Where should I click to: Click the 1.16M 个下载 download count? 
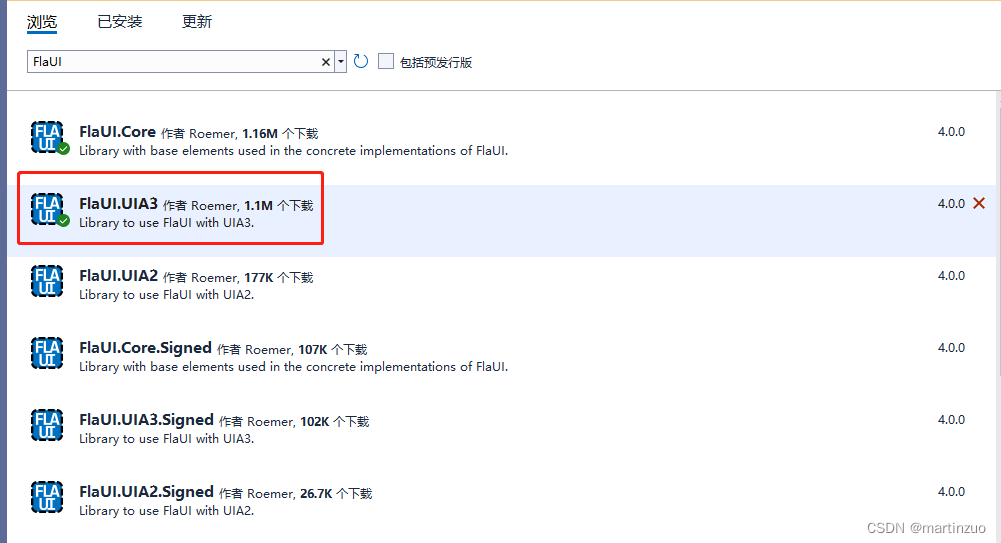pos(280,133)
